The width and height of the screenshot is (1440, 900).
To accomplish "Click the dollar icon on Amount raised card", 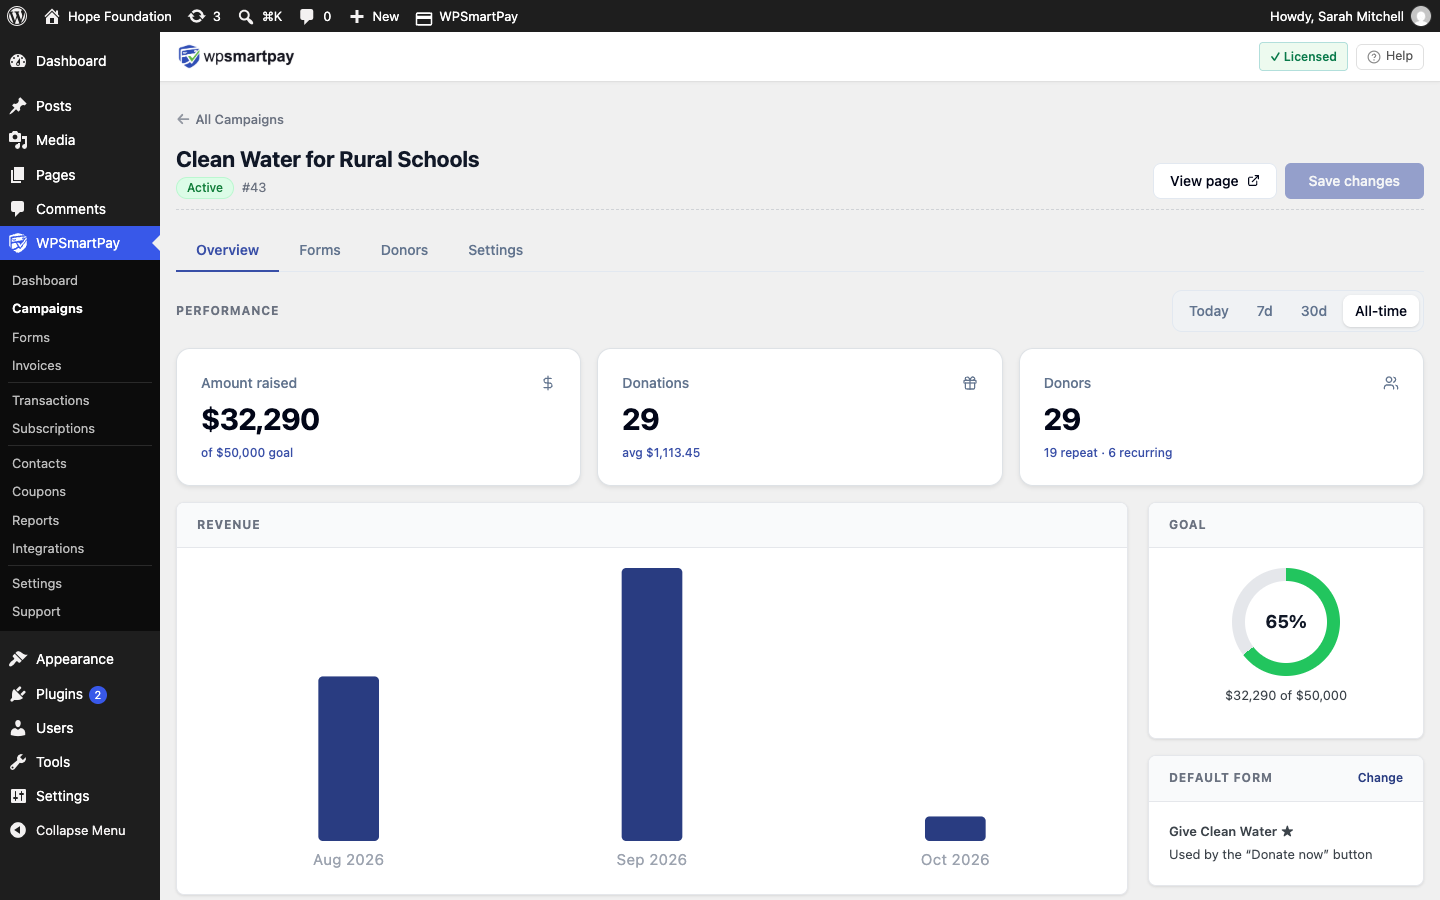I will (548, 383).
